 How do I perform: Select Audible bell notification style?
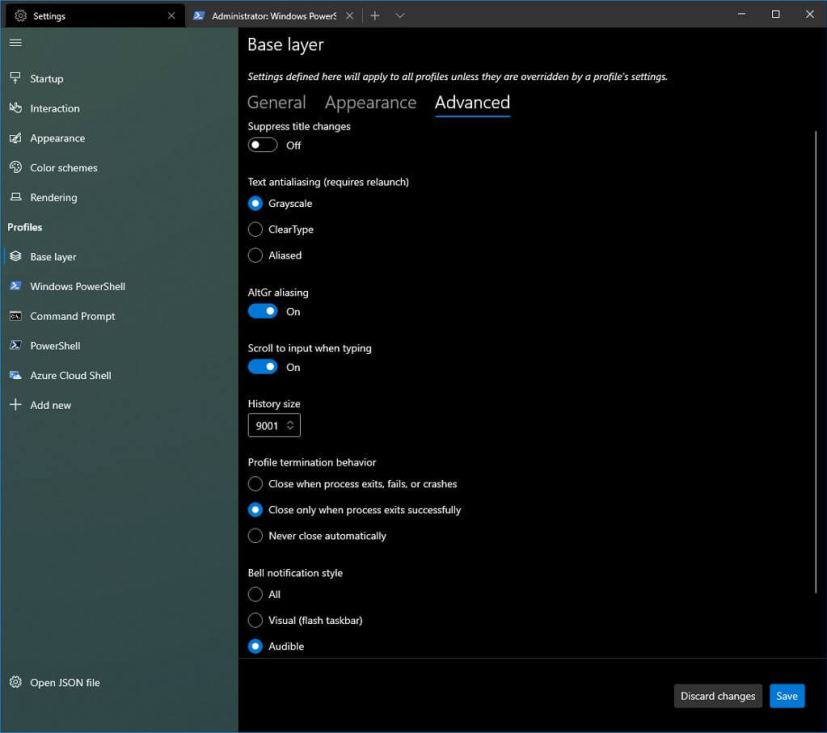coord(276,646)
